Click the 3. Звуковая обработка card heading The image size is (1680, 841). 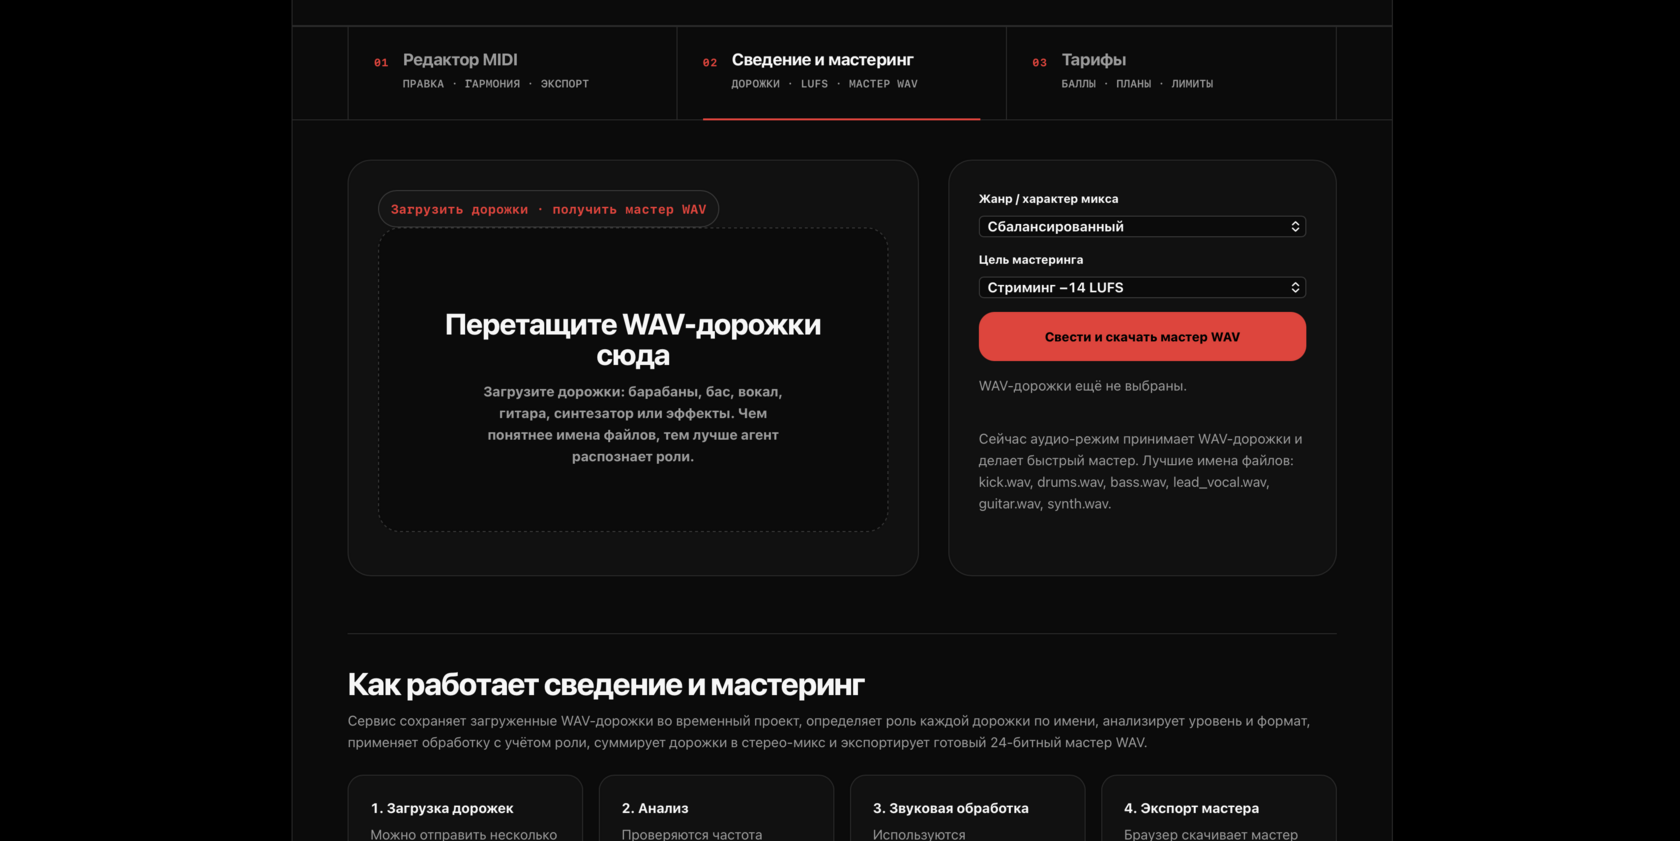coord(950,808)
